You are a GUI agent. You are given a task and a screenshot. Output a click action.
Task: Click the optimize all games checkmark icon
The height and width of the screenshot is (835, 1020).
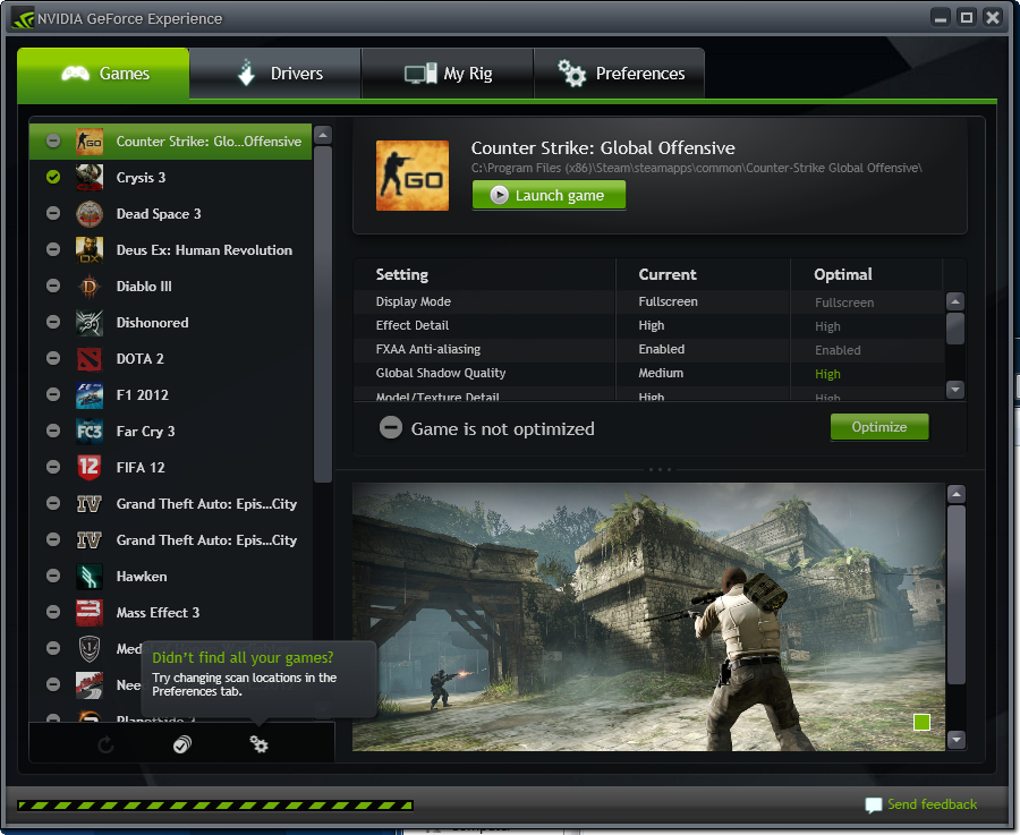[x=183, y=745]
